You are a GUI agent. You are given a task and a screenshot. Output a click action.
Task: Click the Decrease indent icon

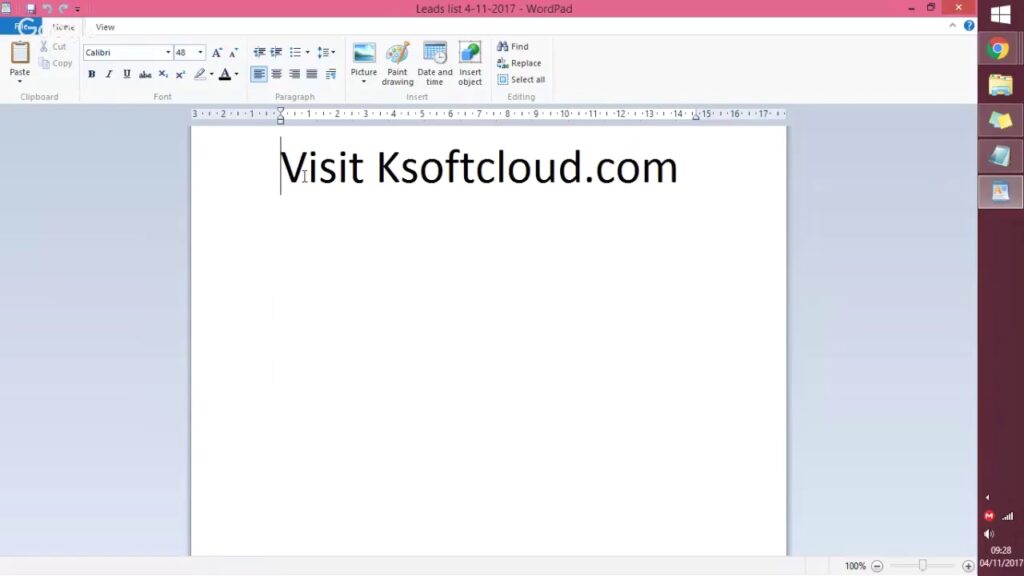[x=259, y=52]
